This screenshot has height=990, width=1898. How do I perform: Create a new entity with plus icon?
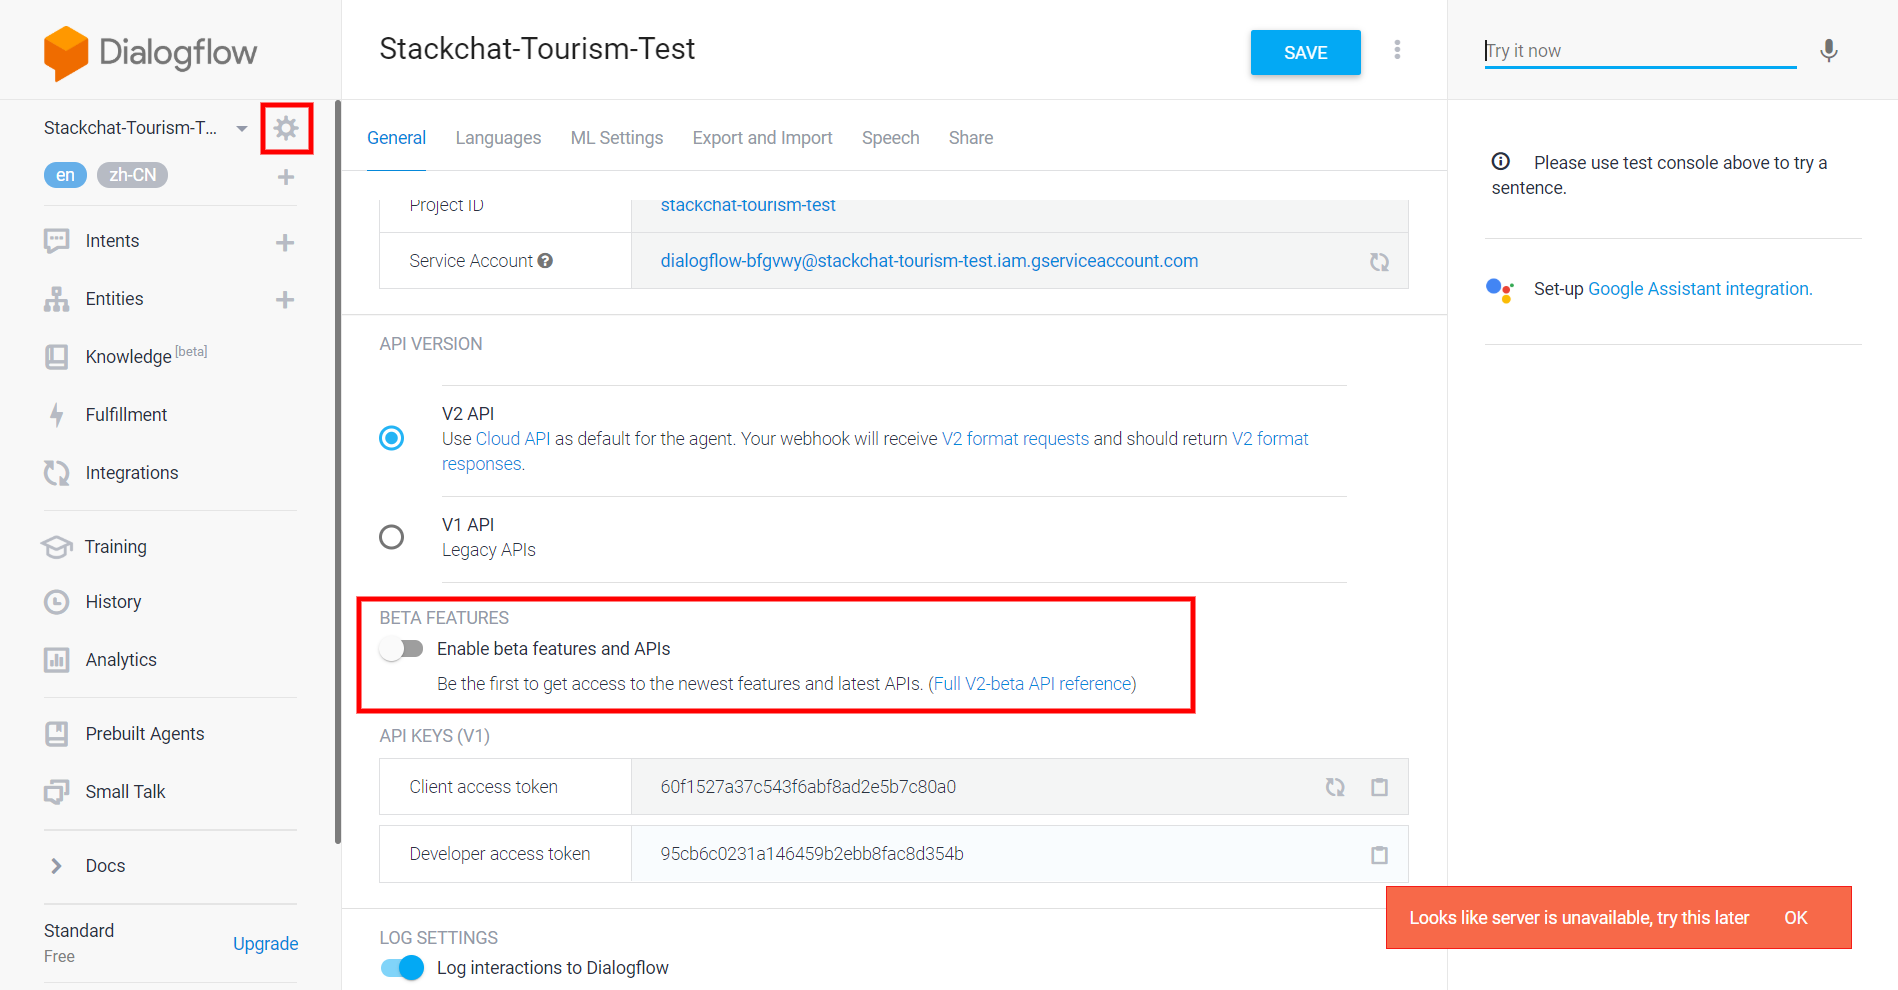point(285,300)
